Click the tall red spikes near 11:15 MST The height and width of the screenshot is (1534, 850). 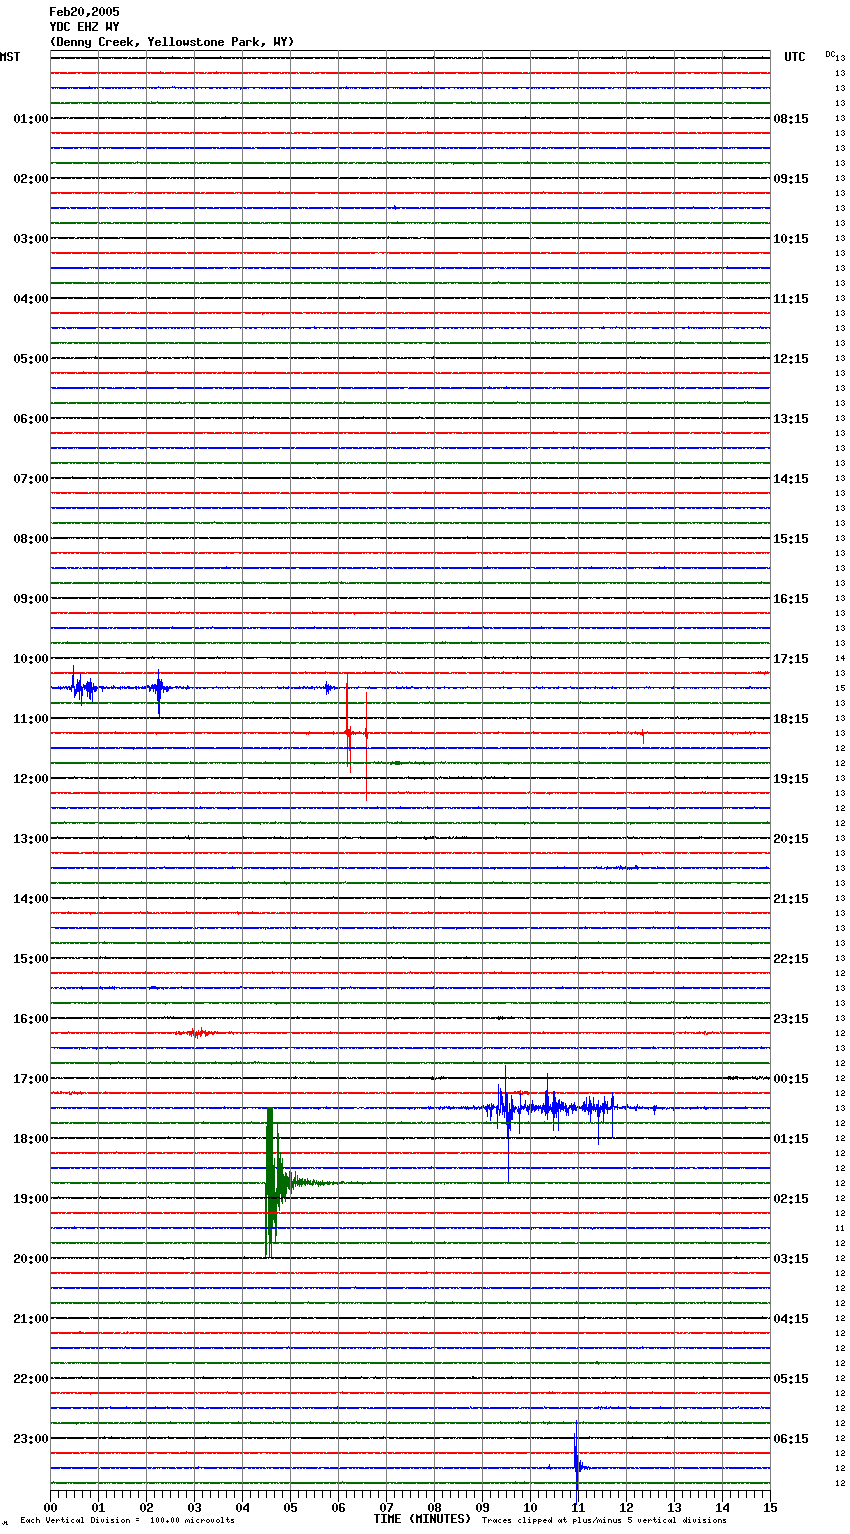[356, 738]
